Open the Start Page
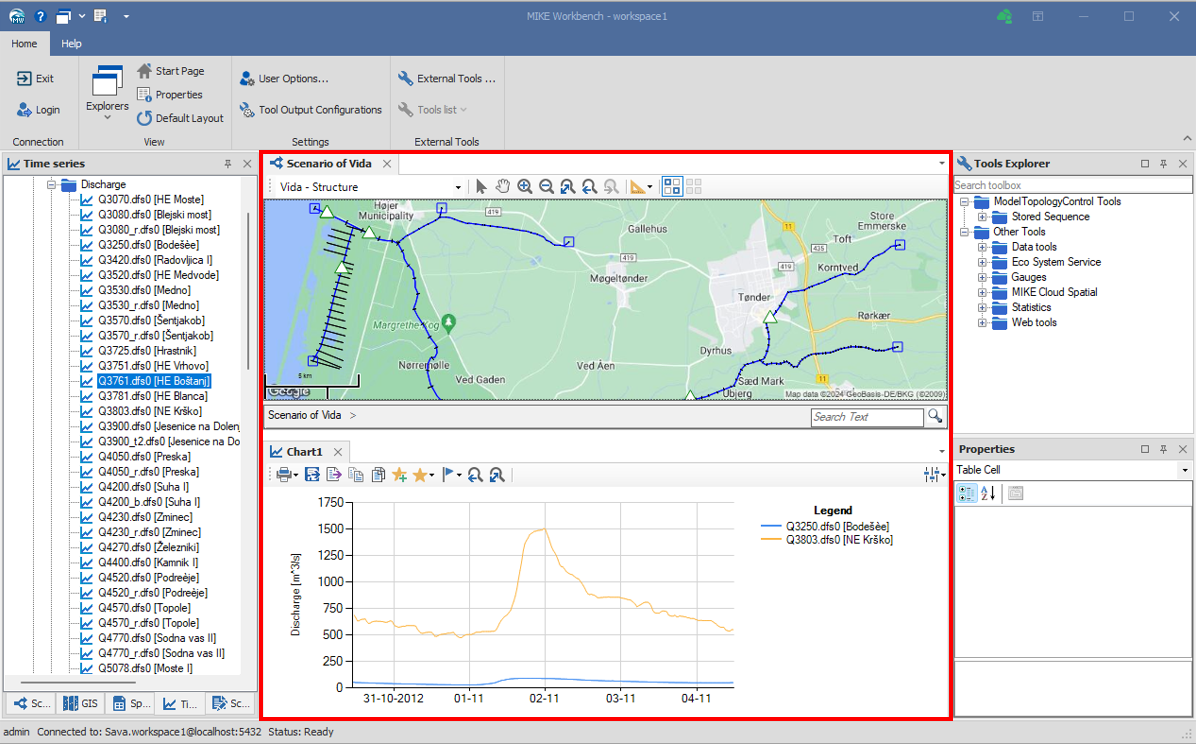This screenshot has height=744, width=1196. coord(171,71)
